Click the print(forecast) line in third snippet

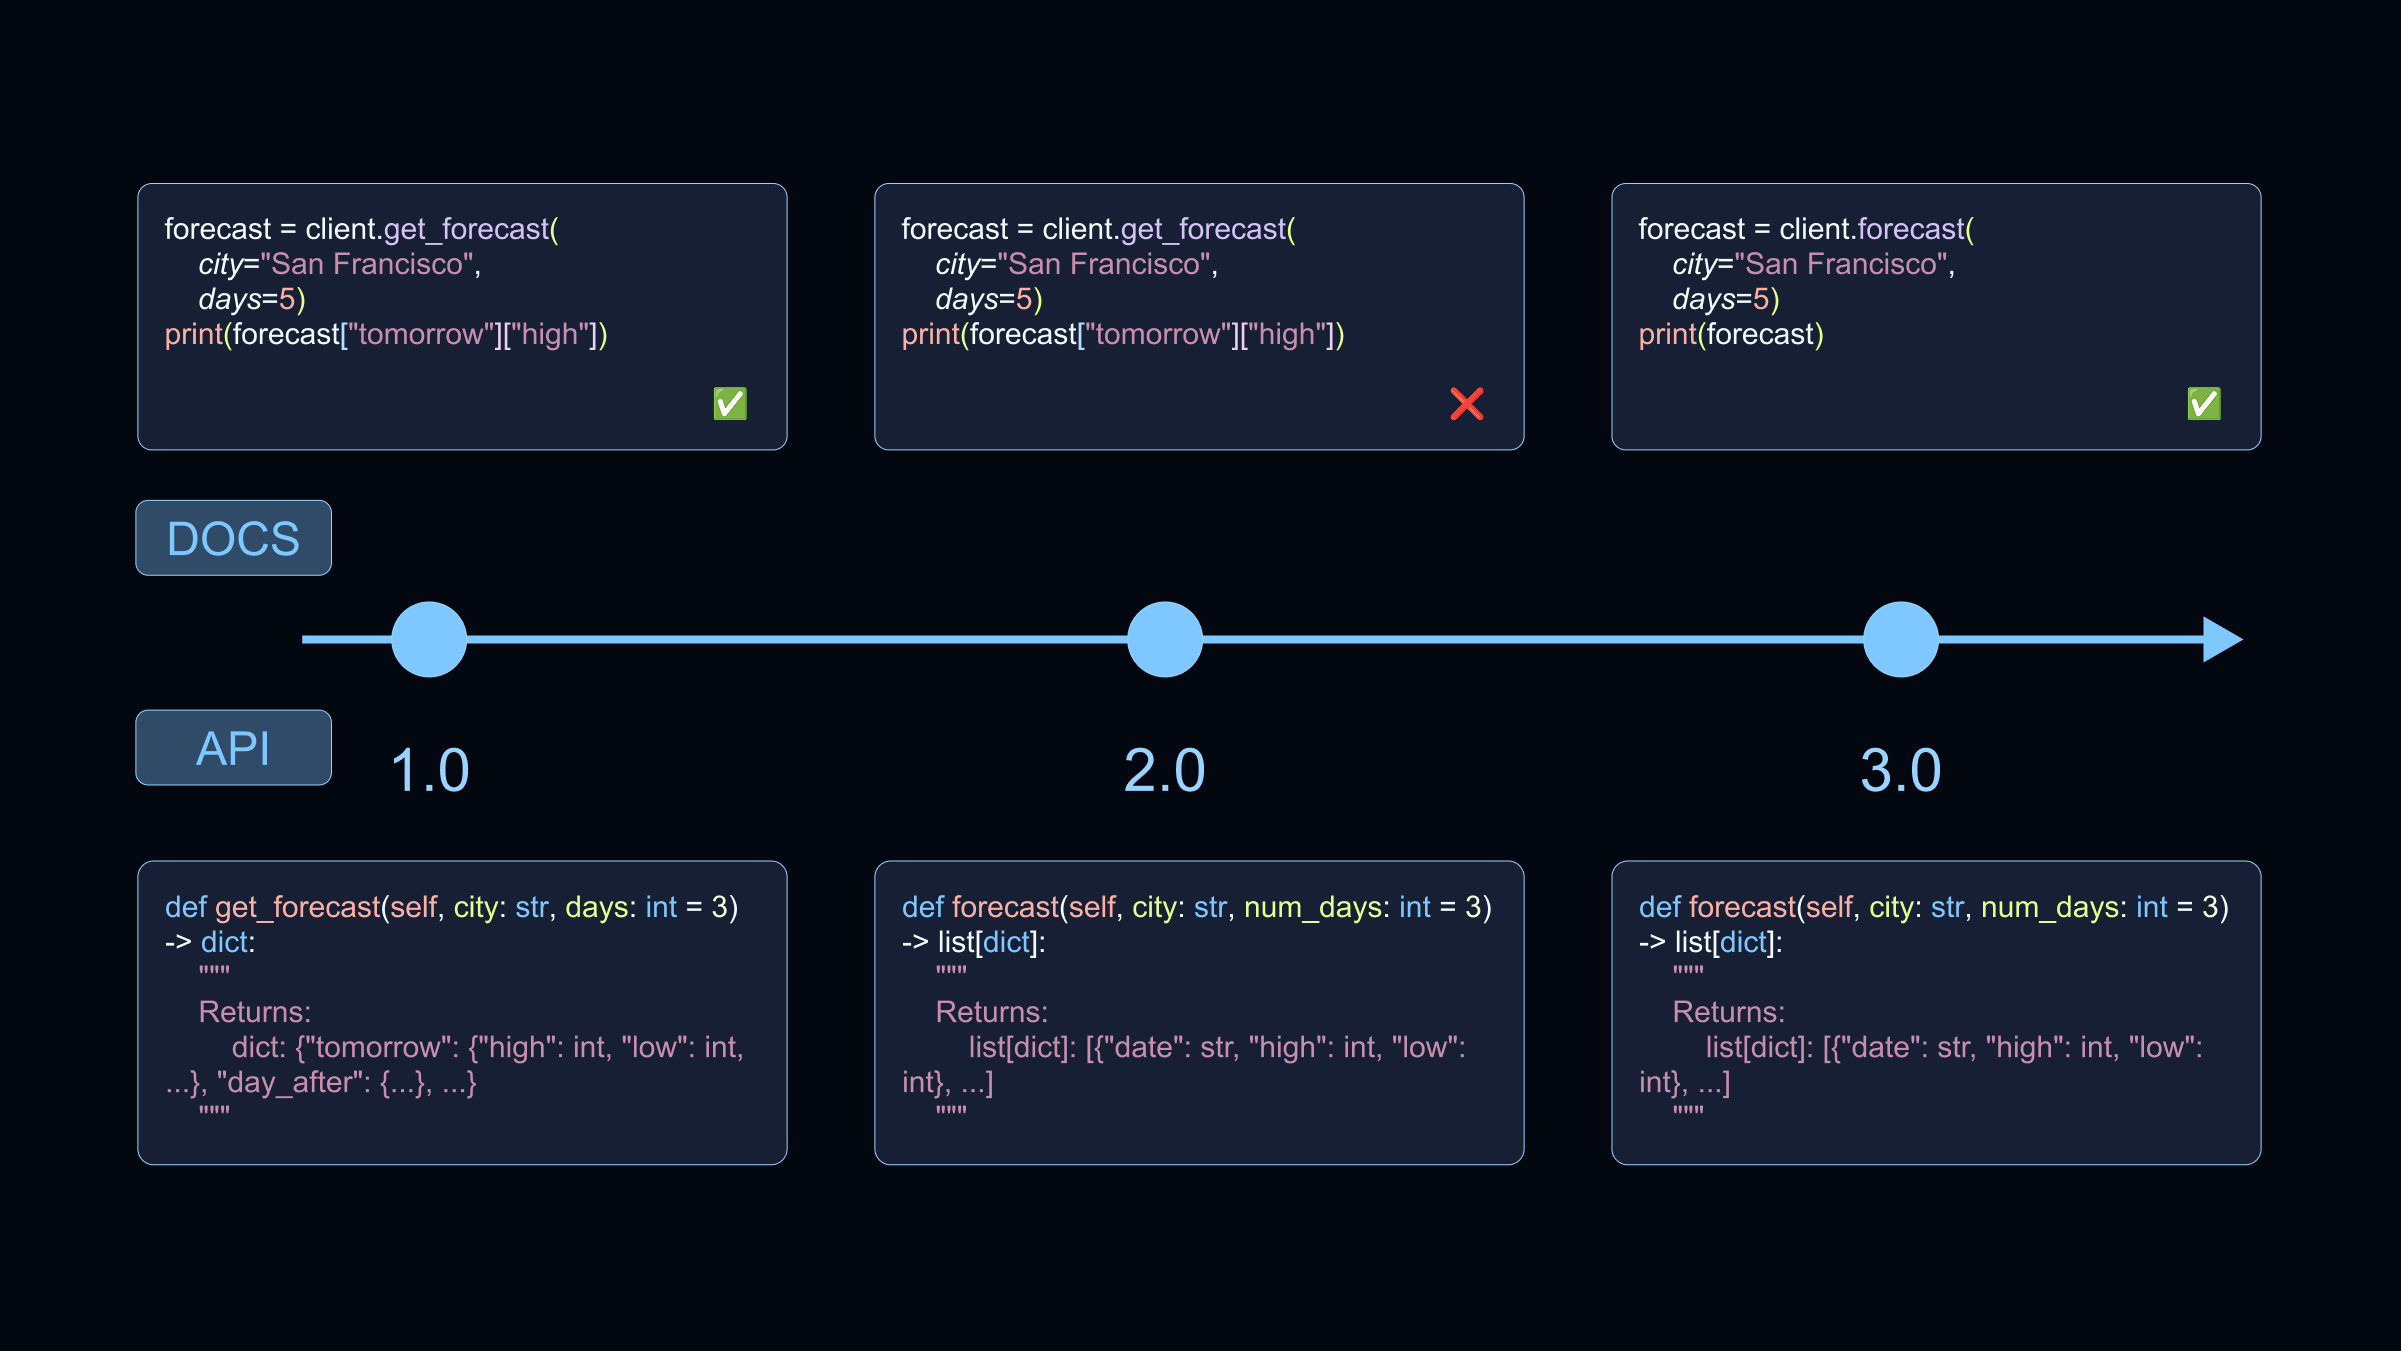[x=1731, y=335]
